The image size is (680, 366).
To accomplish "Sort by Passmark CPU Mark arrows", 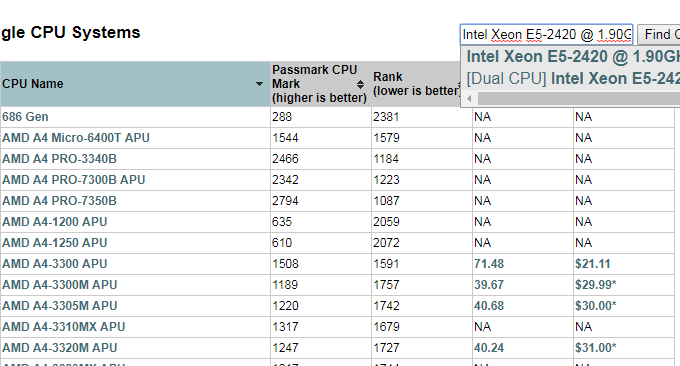I will [x=360, y=84].
